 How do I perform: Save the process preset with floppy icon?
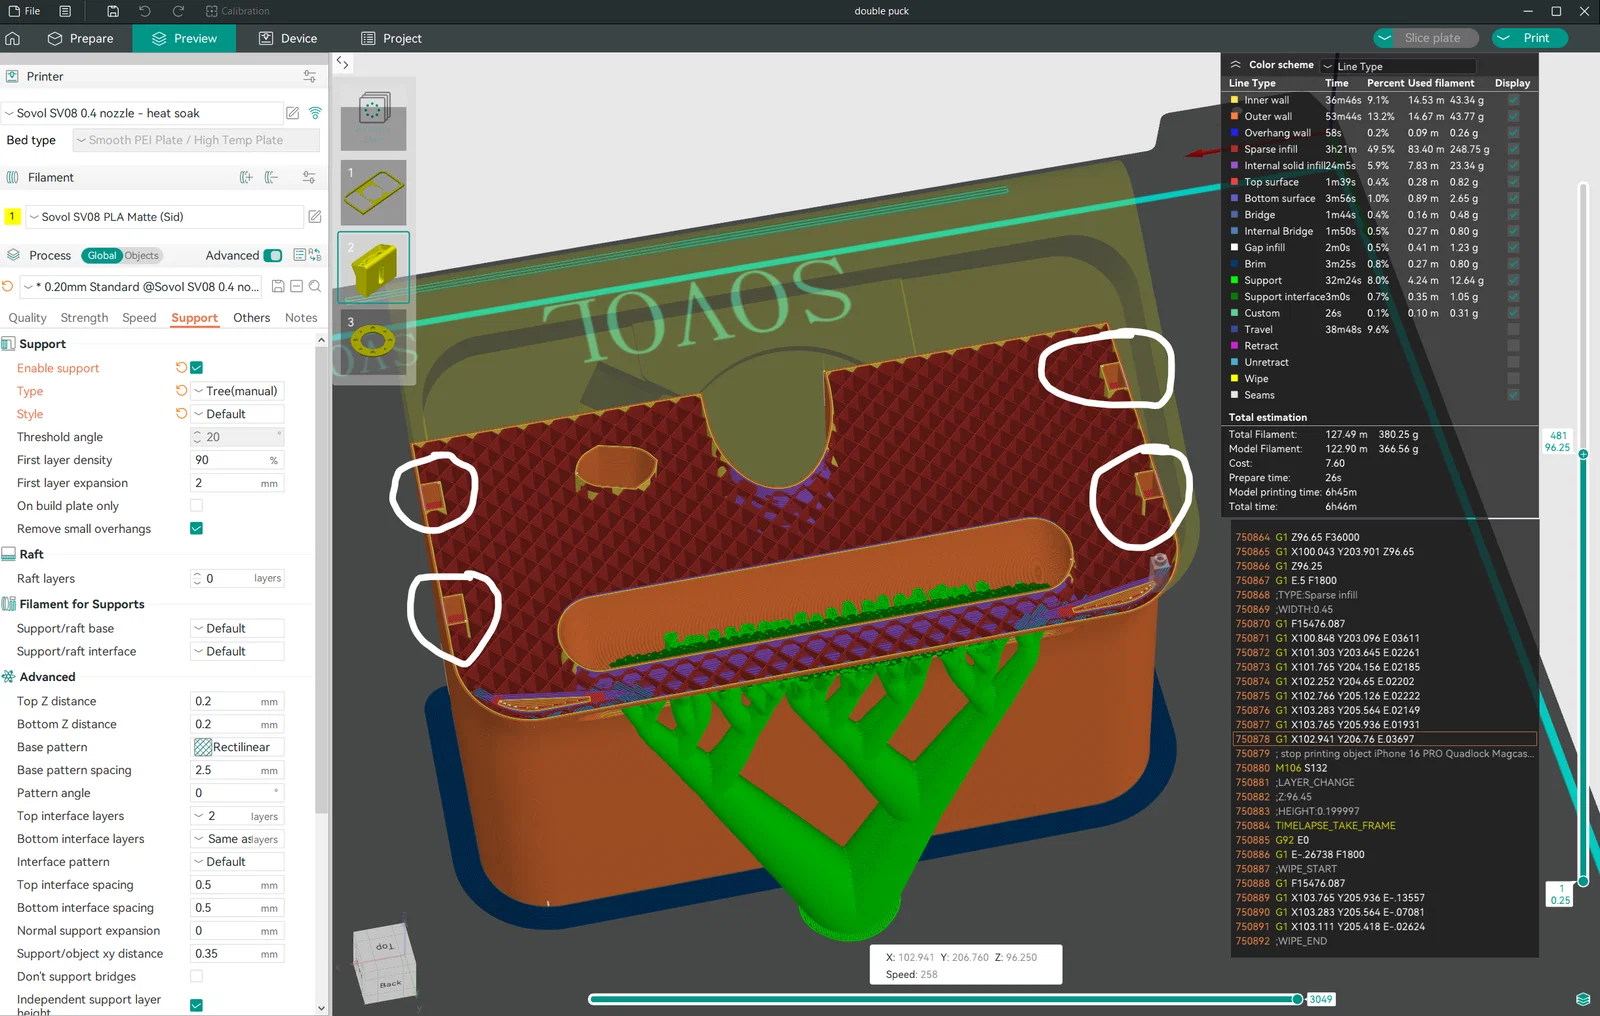point(278,287)
